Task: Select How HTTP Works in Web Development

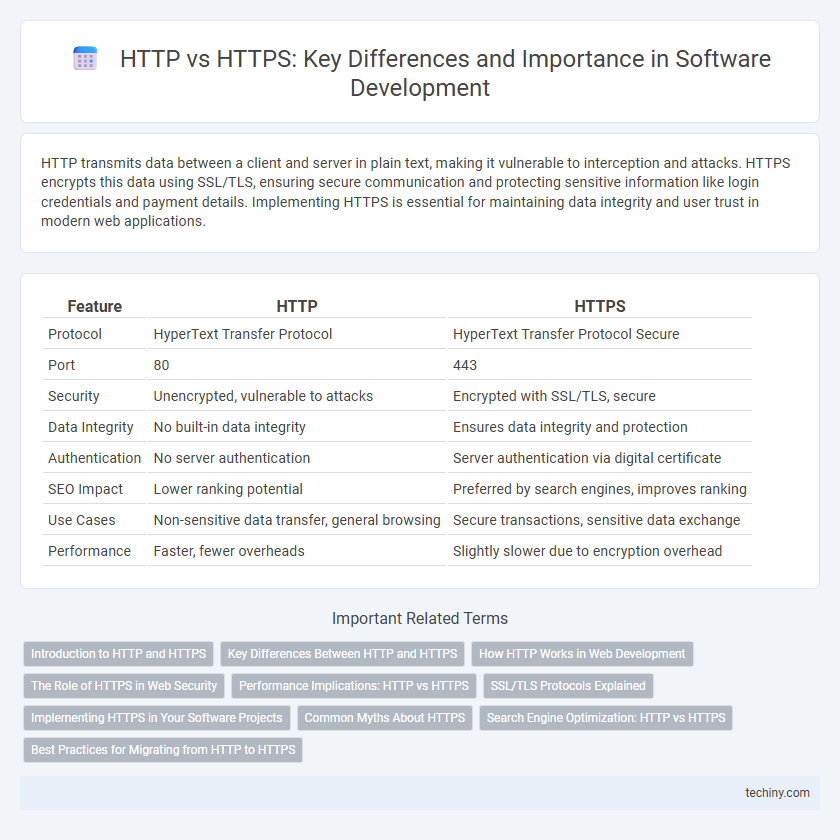Action: click(x=582, y=654)
